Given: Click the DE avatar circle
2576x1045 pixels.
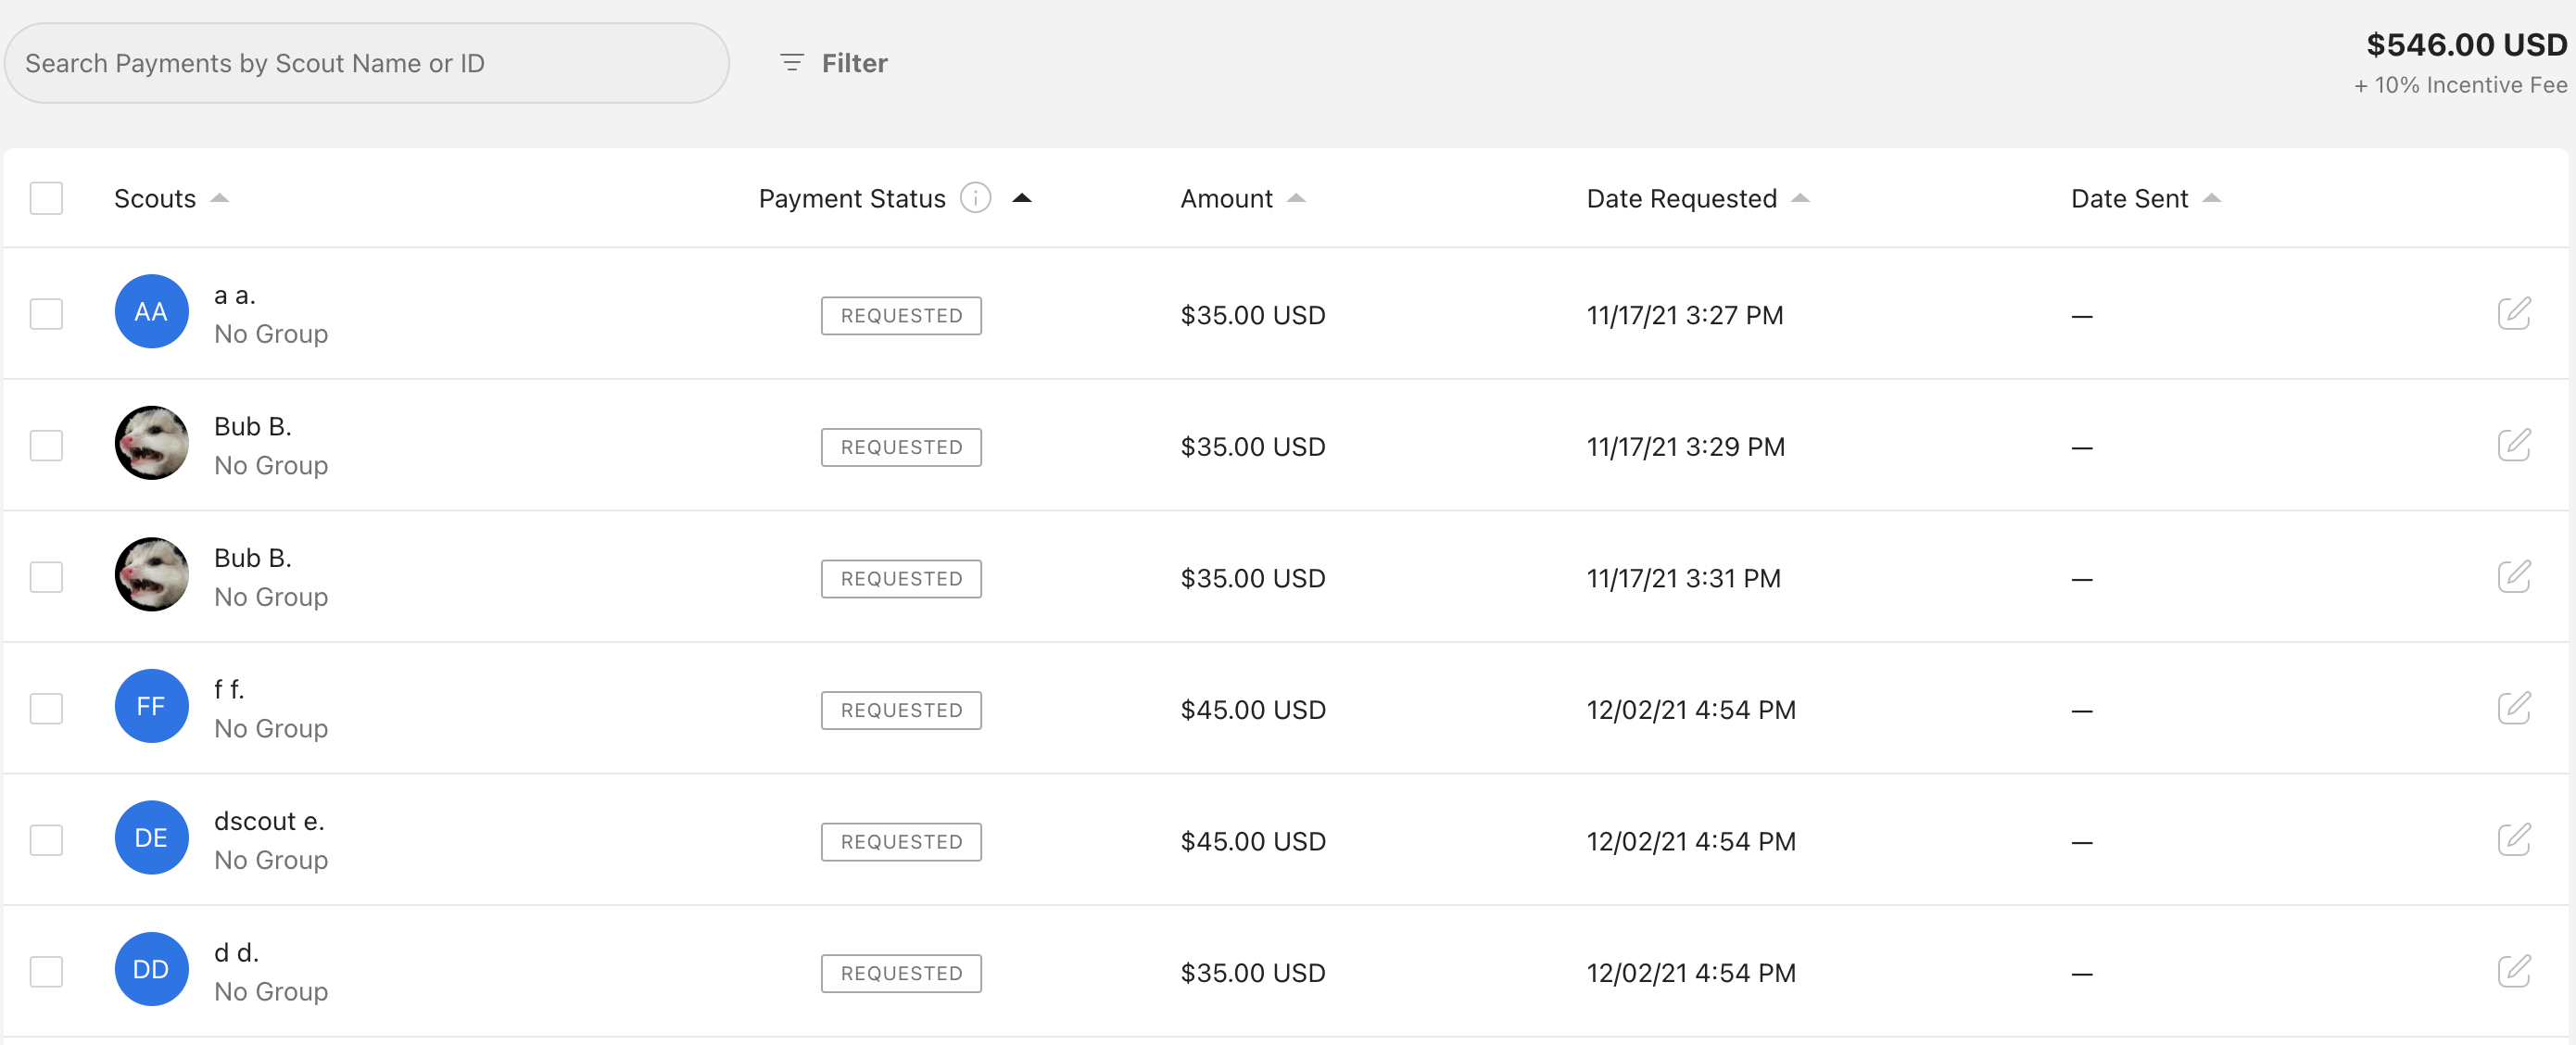Looking at the screenshot, I should tap(151, 837).
